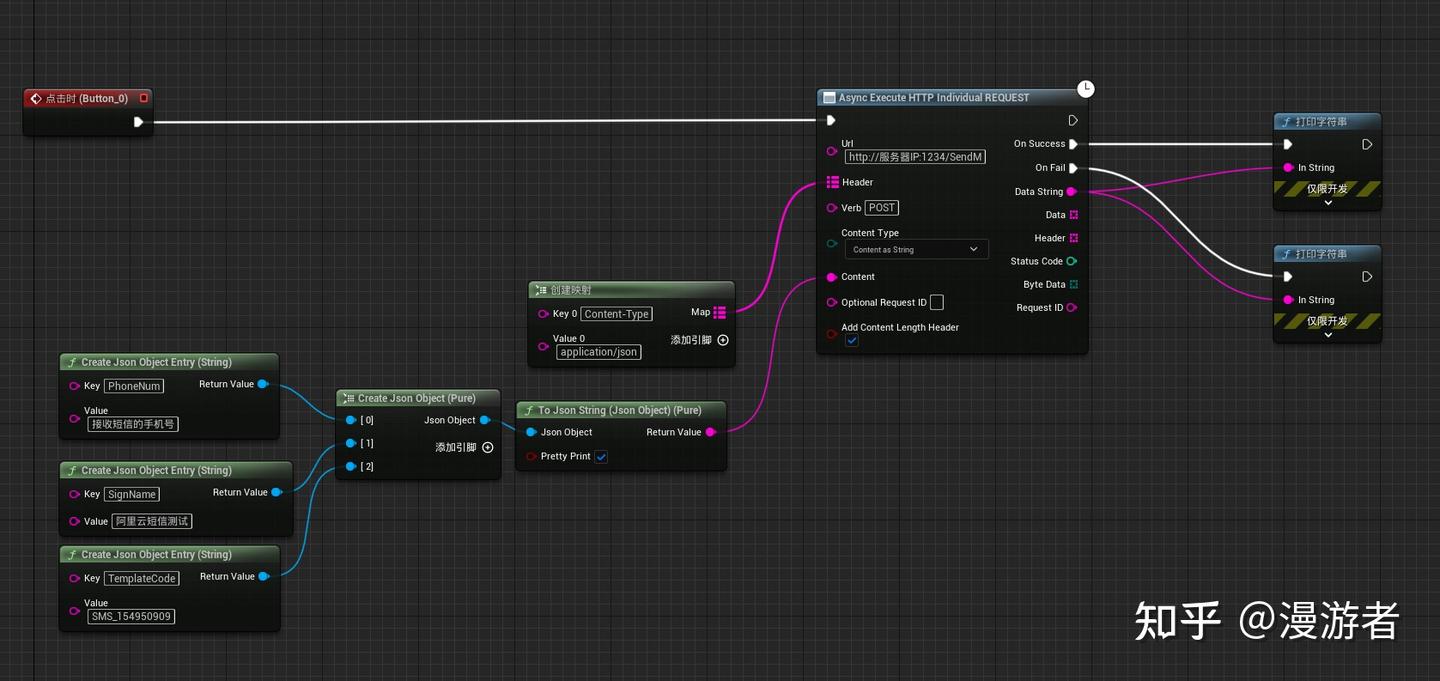Click Return Value pin of To Json String
1440x681 pixels.
coord(711,432)
